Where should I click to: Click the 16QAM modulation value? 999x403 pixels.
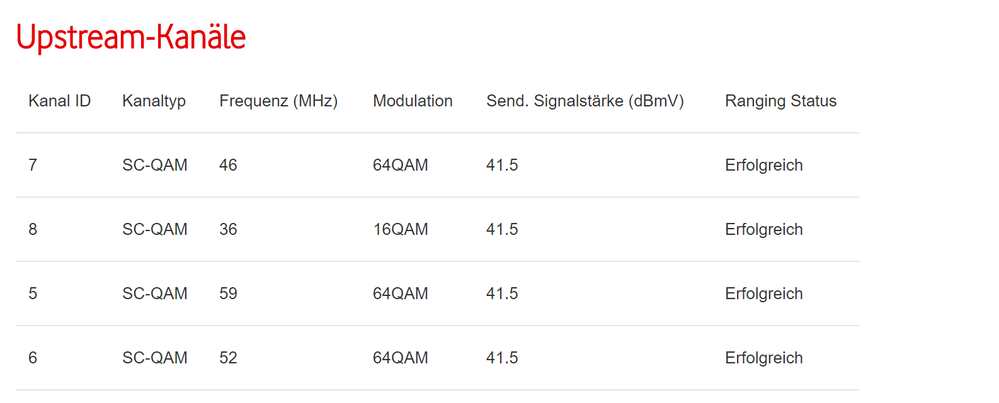[400, 230]
